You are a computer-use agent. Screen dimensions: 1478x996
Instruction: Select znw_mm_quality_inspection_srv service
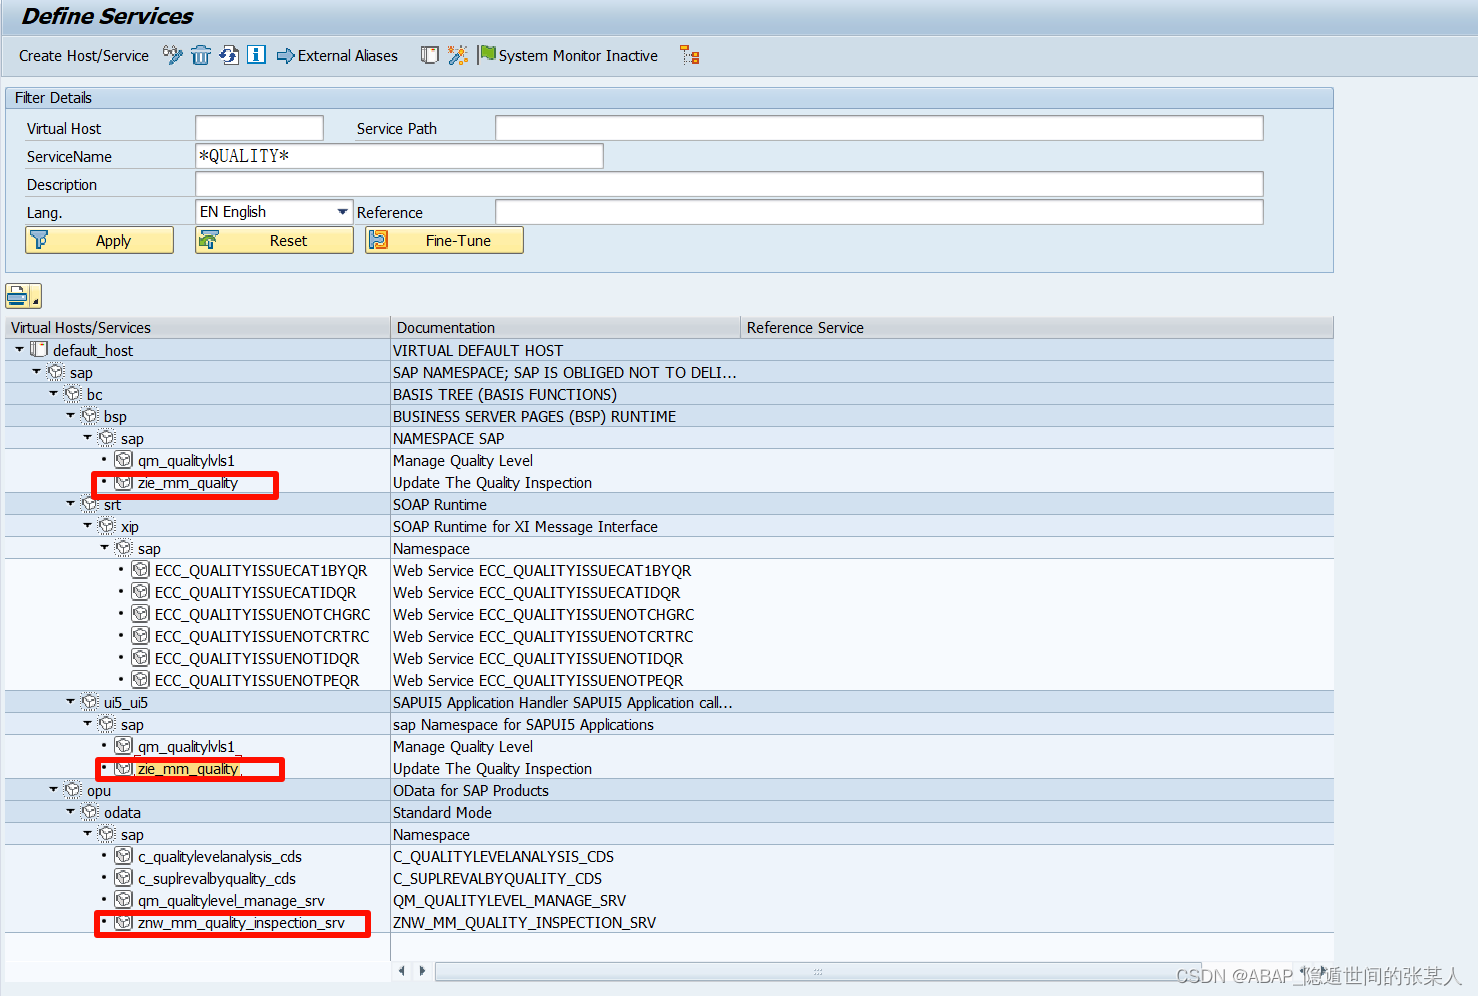click(x=241, y=923)
